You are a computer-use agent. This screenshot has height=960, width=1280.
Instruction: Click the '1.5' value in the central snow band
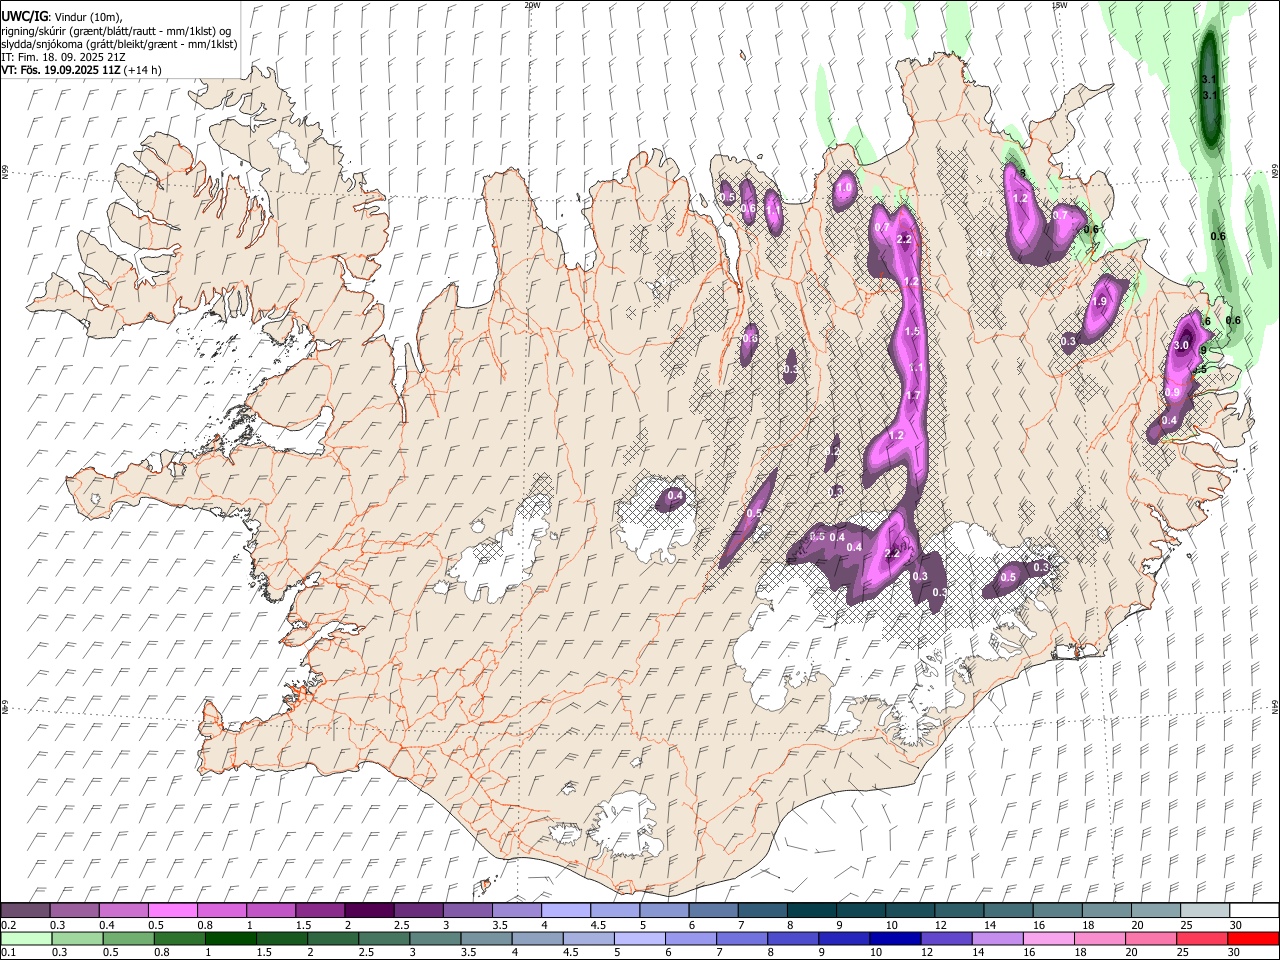pos(911,331)
